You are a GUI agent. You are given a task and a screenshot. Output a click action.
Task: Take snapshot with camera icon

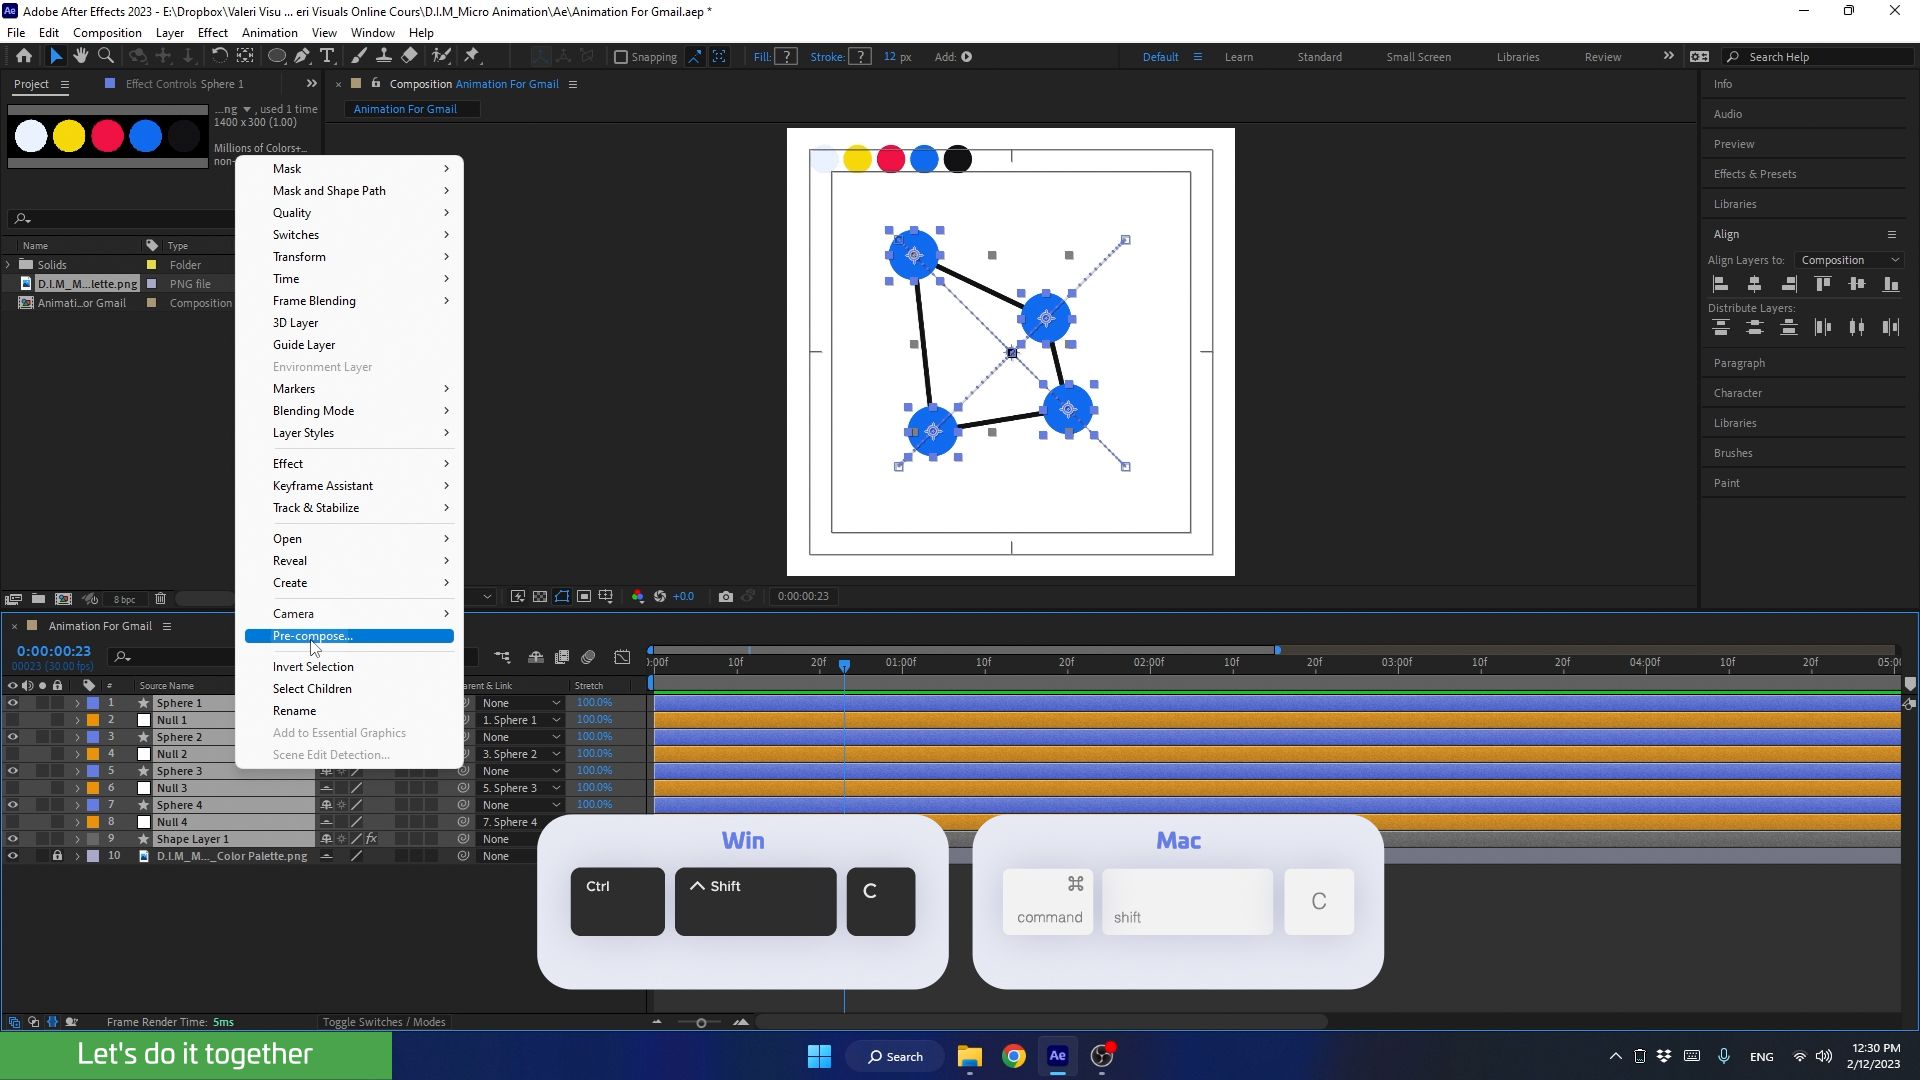[x=726, y=597]
